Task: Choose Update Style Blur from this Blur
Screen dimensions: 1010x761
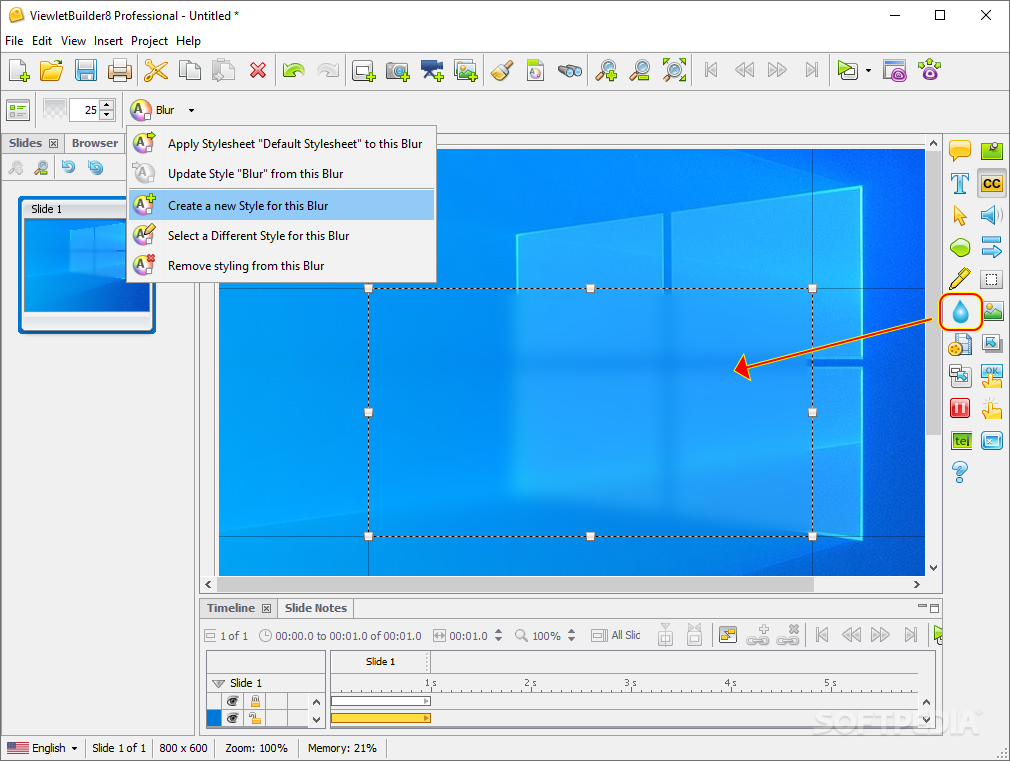Action: tap(281, 173)
